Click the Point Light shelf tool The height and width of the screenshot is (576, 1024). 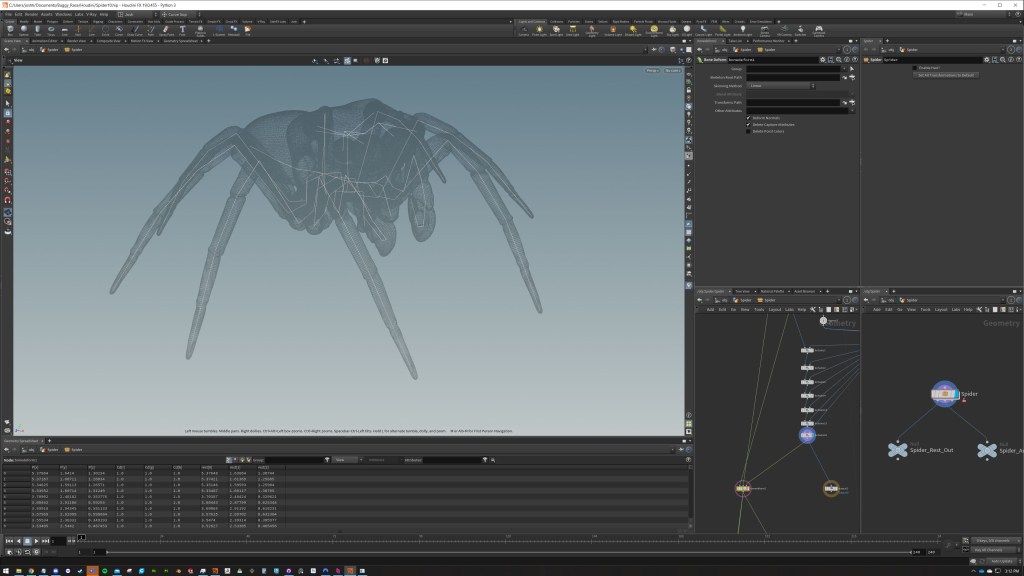pos(541,30)
